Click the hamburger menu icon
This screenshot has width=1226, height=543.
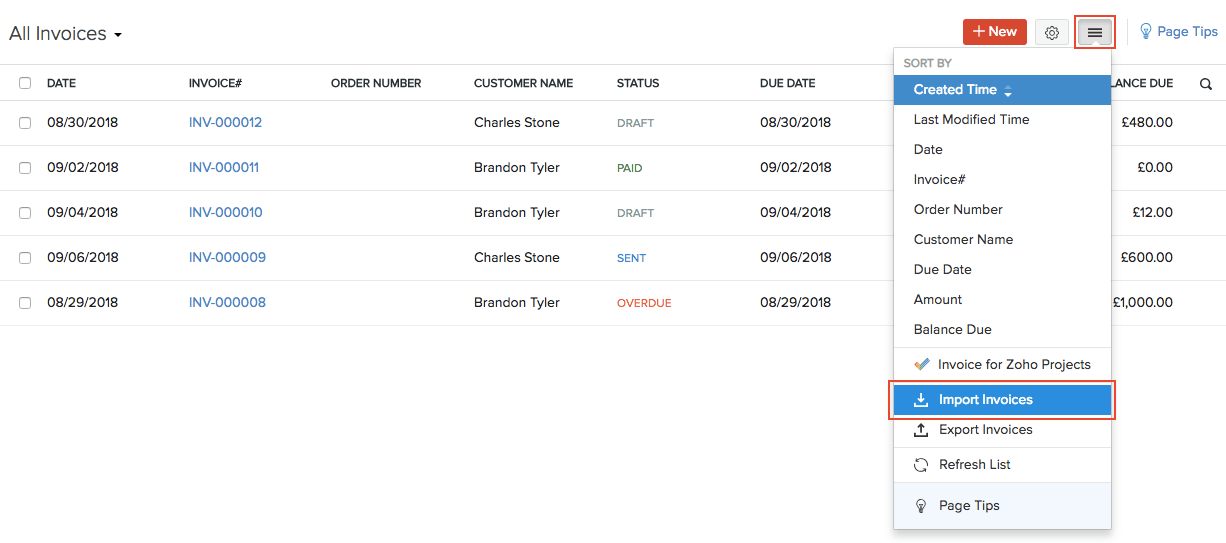pos(1095,33)
